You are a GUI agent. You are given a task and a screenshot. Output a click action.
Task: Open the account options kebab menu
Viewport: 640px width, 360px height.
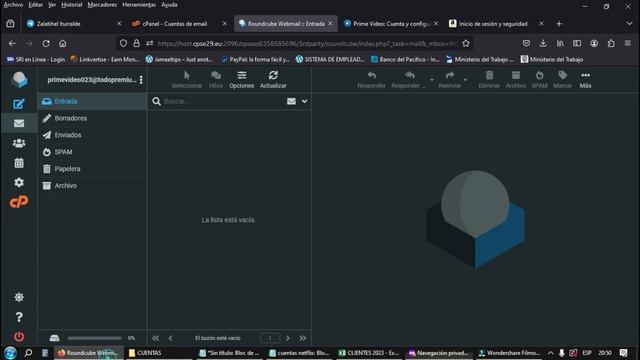coord(141,80)
